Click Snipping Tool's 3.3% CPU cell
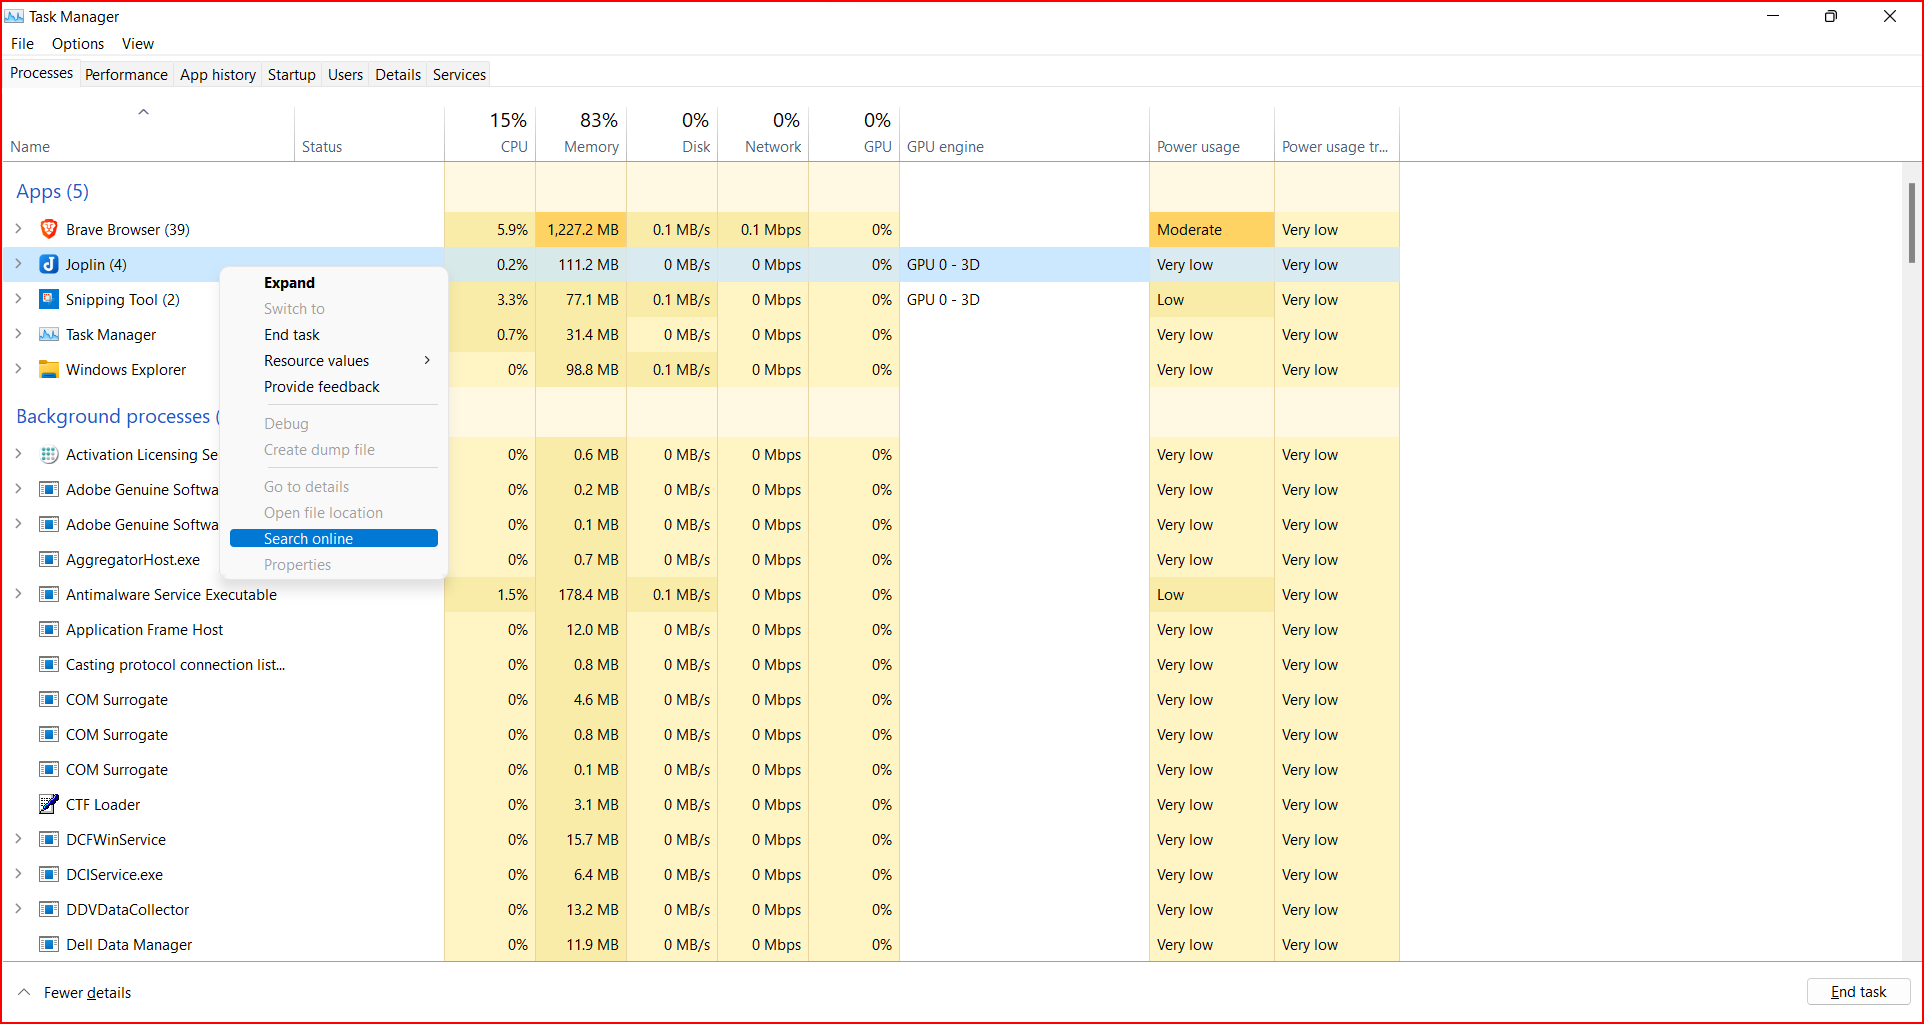Viewport: 1924px width, 1024px height. click(490, 299)
